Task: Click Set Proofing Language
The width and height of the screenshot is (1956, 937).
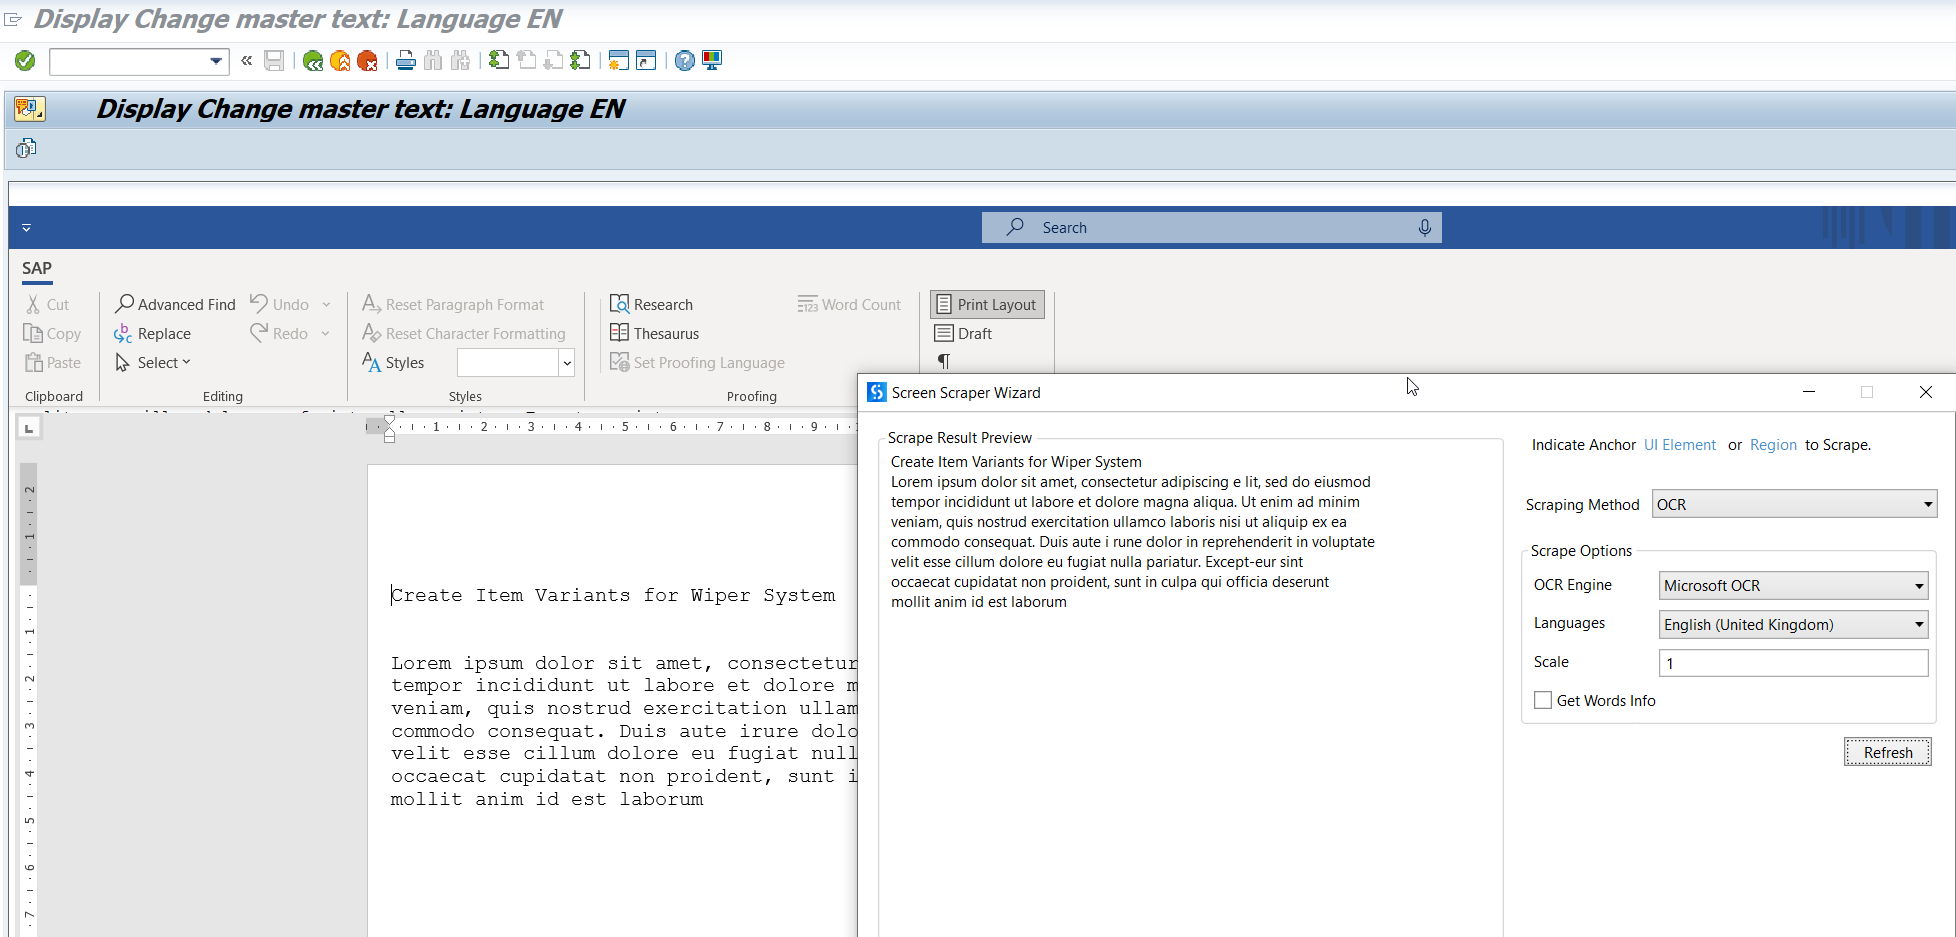Action: [697, 362]
